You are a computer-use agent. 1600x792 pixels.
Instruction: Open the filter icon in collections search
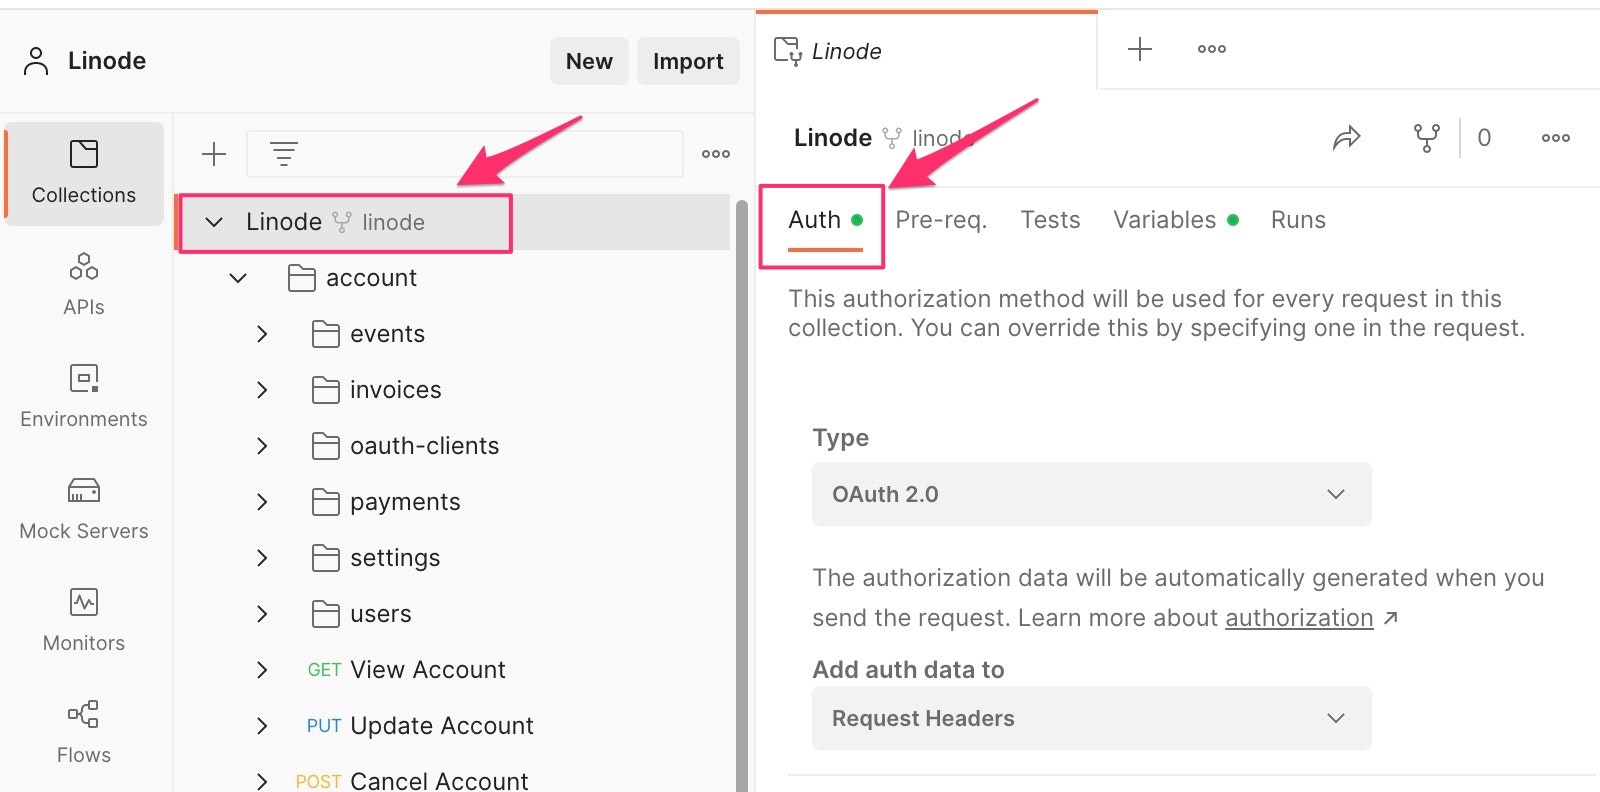click(x=284, y=154)
